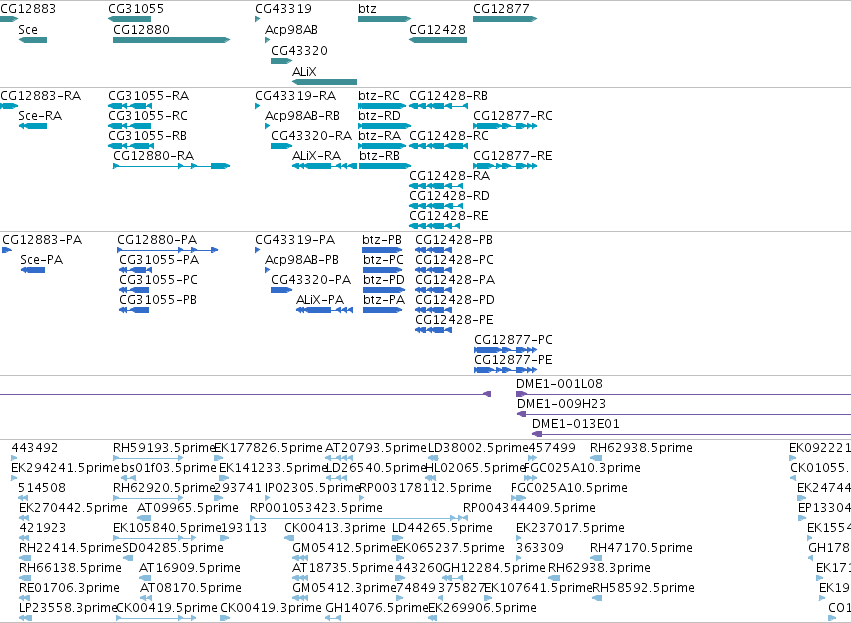
Task: Click EST GH14076.5prime label
Action: click(x=376, y=608)
